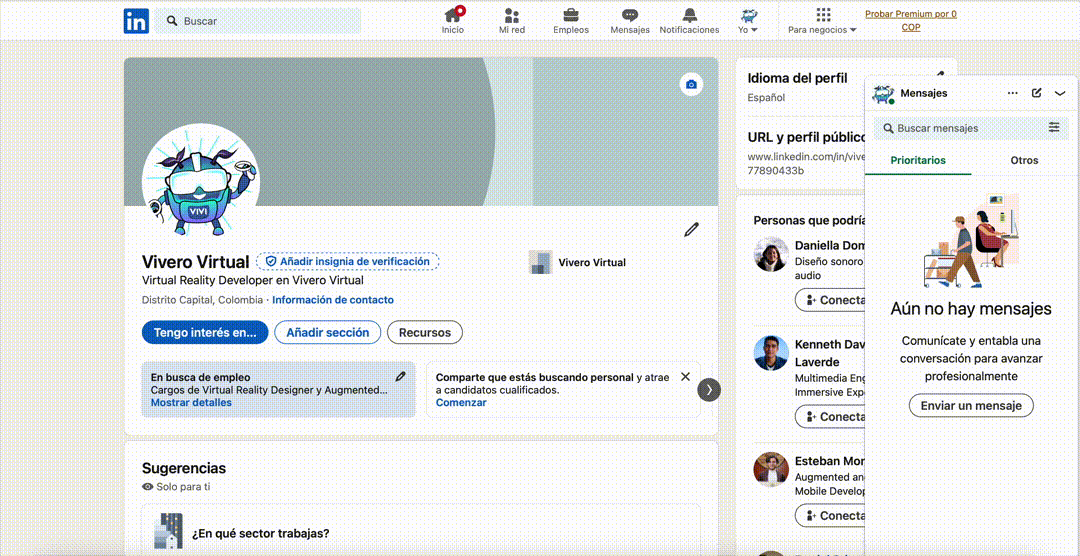The height and width of the screenshot is (556, 1080).
Task: Edit cover photo with the camera icon
Action: pos(691,84)
